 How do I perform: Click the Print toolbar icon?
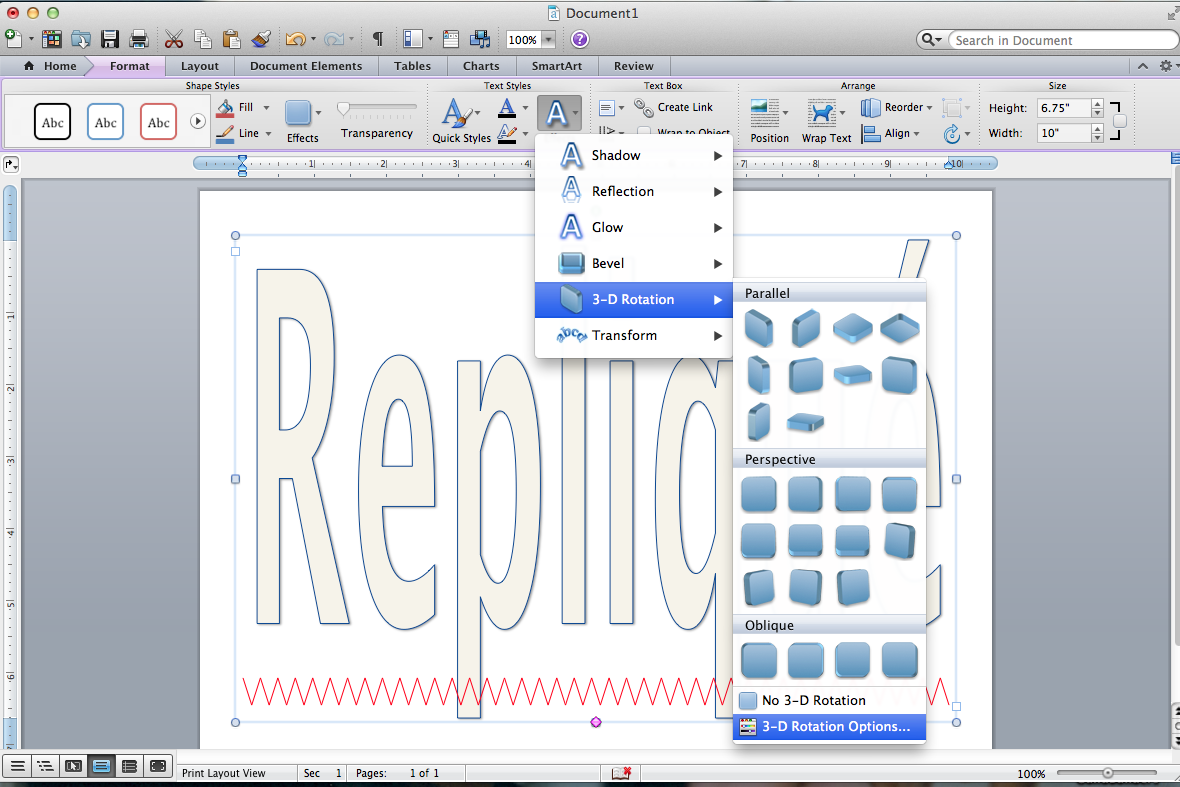point(139,40)
